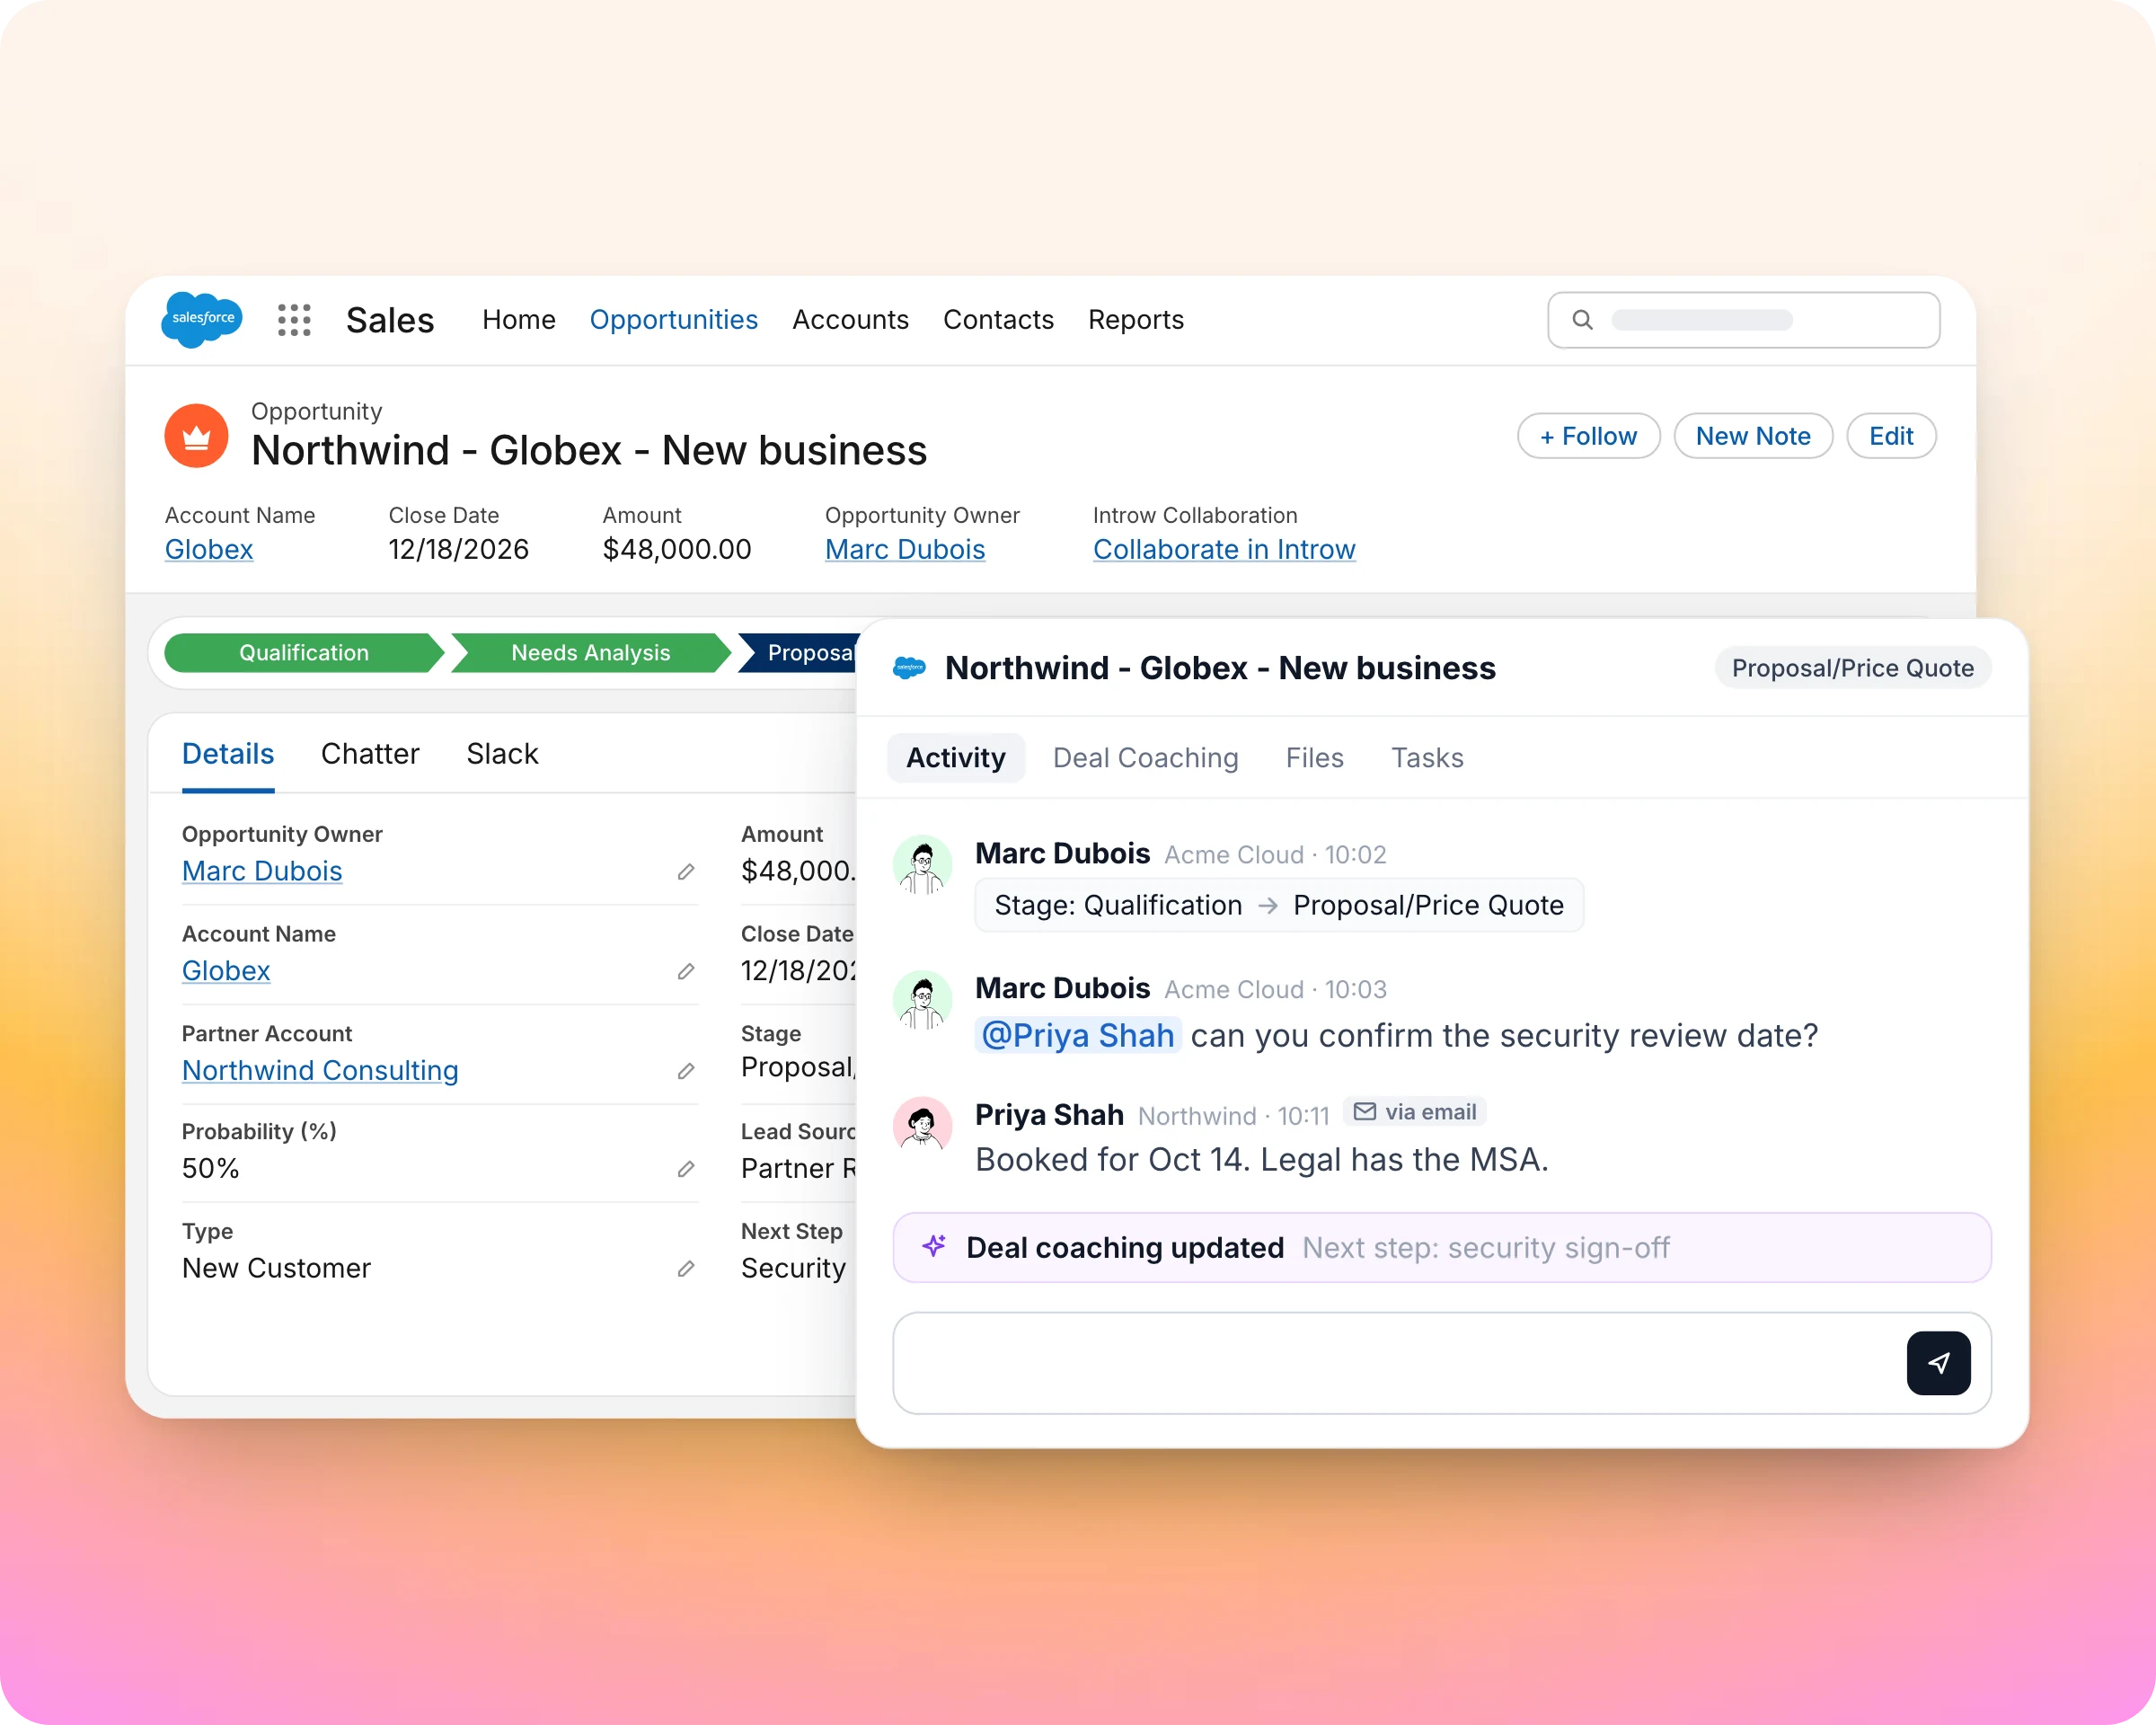
Task: Click the via email envelope icon
Action: point(1365,1111)
